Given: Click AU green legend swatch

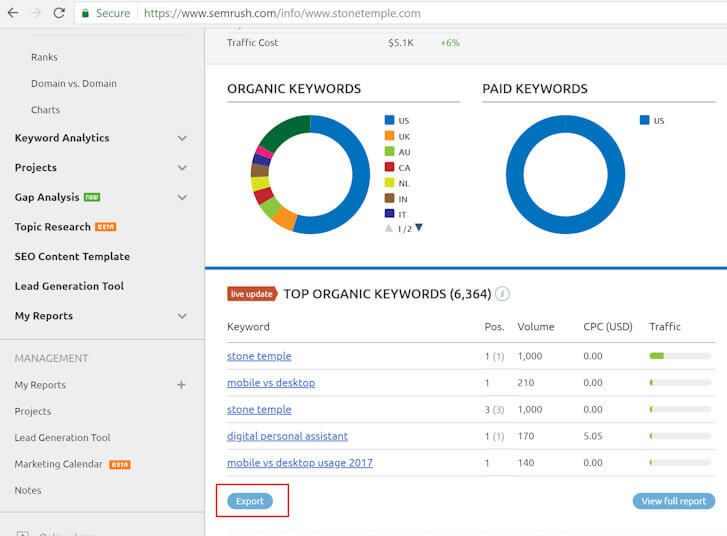Looking at the screenshot, I should point(389,152).
